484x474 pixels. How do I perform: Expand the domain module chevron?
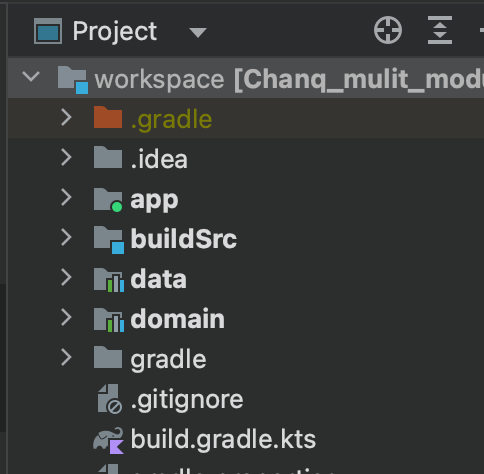[x=67, y=317]
